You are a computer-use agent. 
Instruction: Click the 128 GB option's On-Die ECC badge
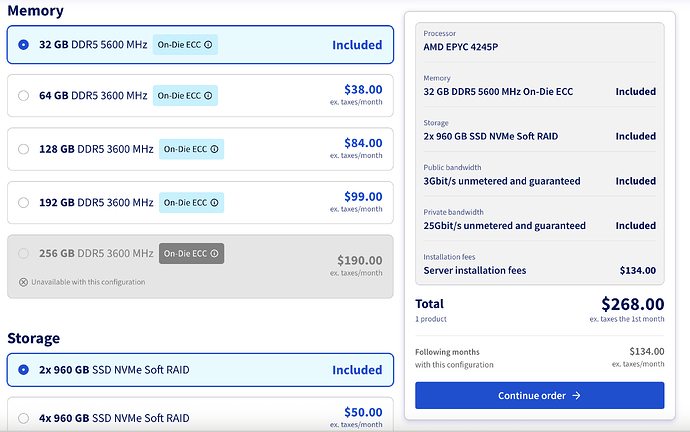pos(191,149)
